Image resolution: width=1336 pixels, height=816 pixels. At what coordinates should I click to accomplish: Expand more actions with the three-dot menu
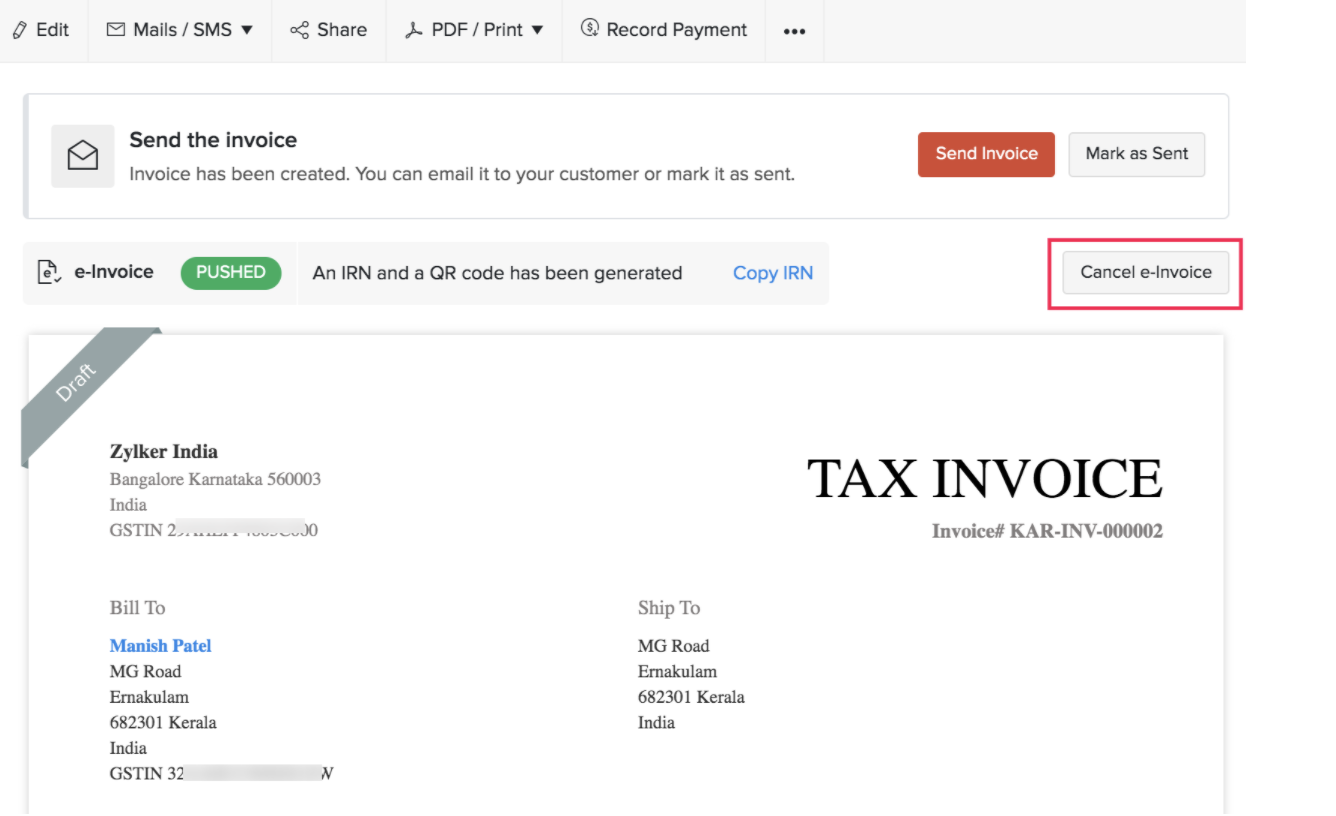pyautogui.click(x=794, y=31)
